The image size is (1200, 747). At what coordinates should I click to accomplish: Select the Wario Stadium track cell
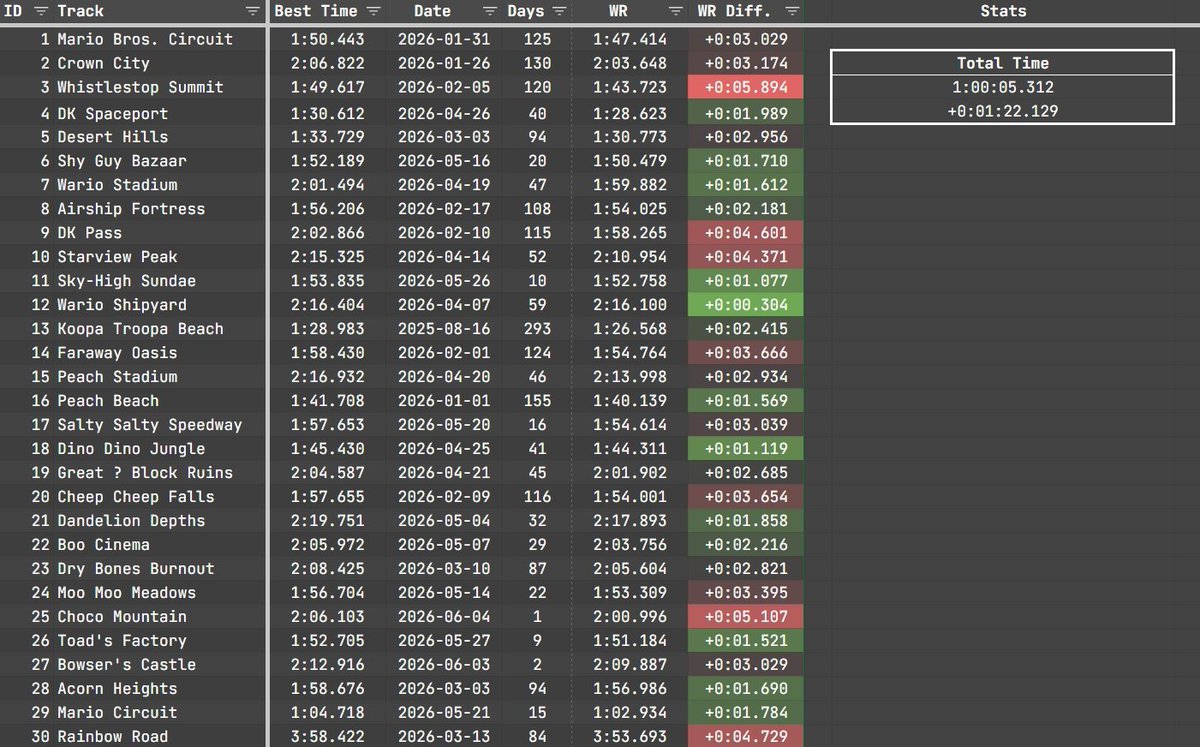click(x=160, y=185)
